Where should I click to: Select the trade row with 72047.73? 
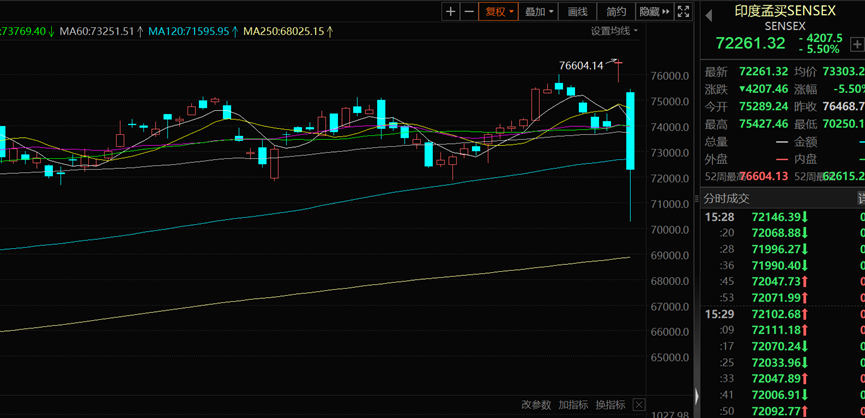point(783,282)
